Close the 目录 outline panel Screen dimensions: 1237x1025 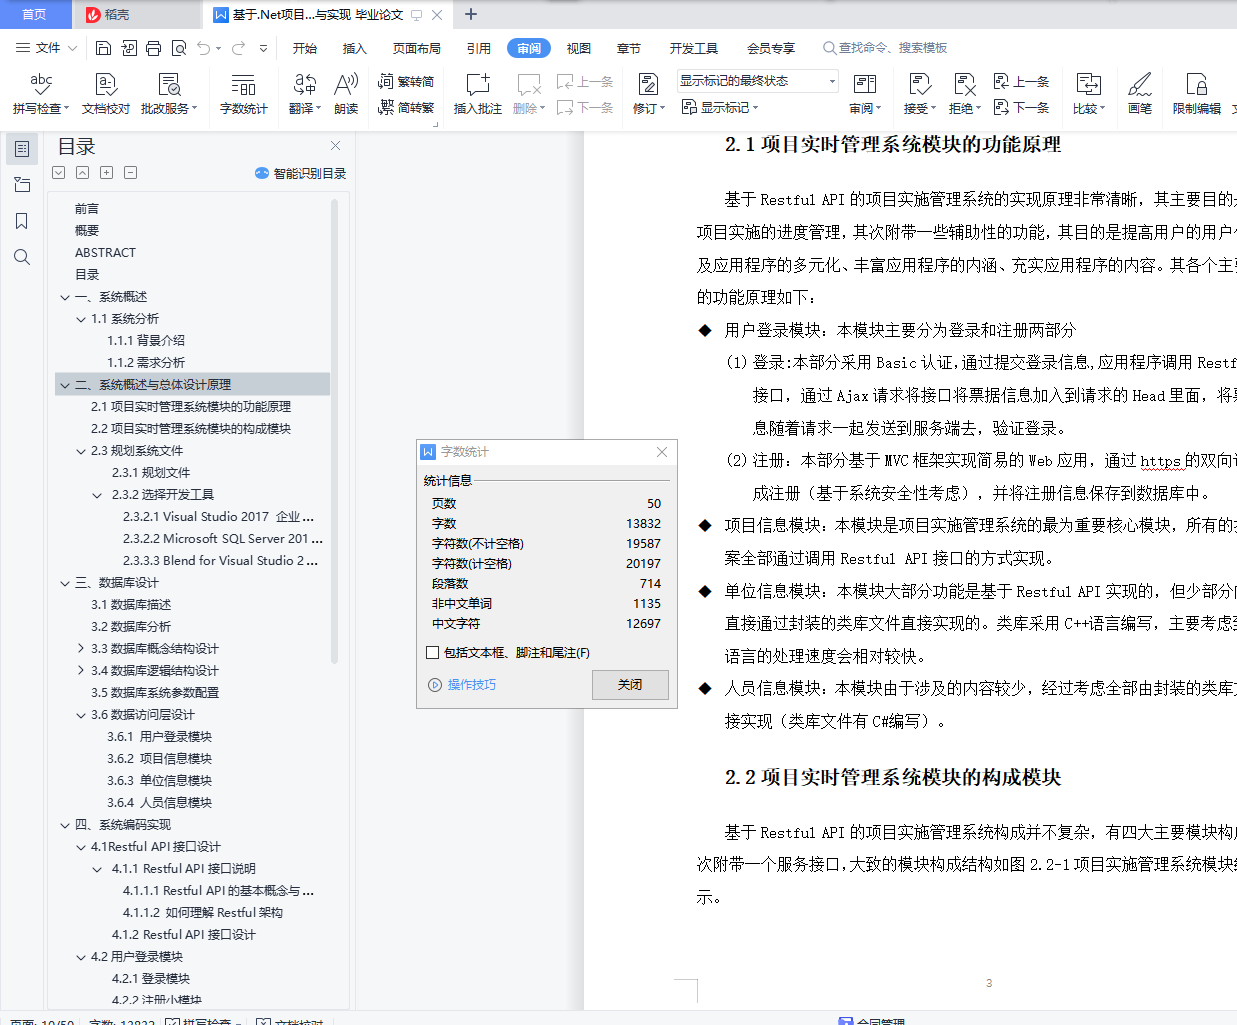pos(336,146)
